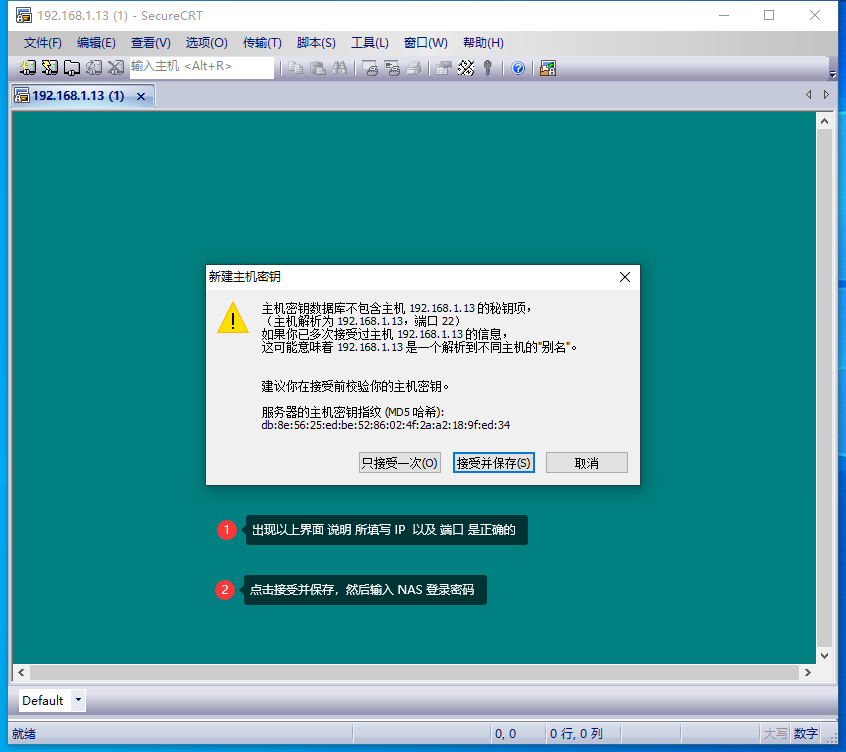This screenshot has height=752, width=846.
Task: Click the Connect toolbar icon
Action: [x=28, y=67]
